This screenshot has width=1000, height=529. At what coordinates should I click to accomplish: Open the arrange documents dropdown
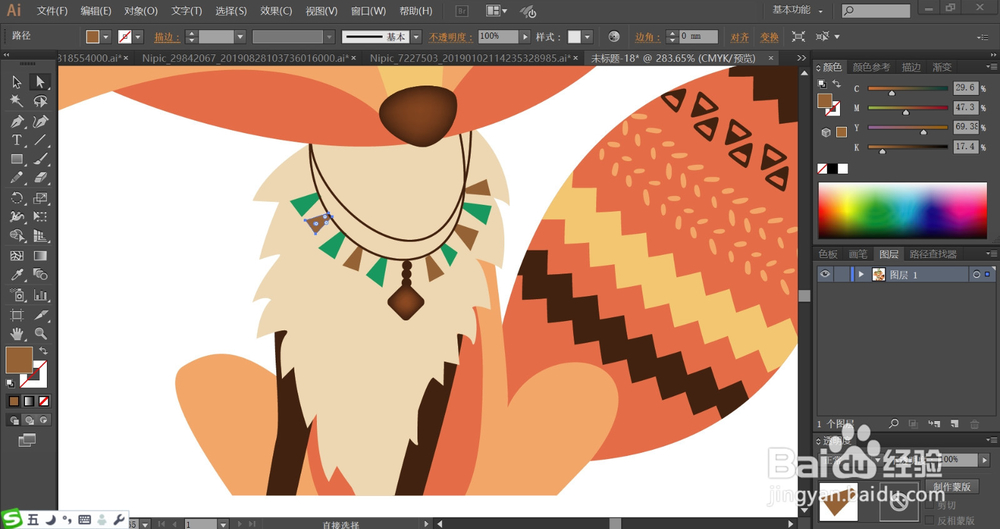[x=497, y=11]
